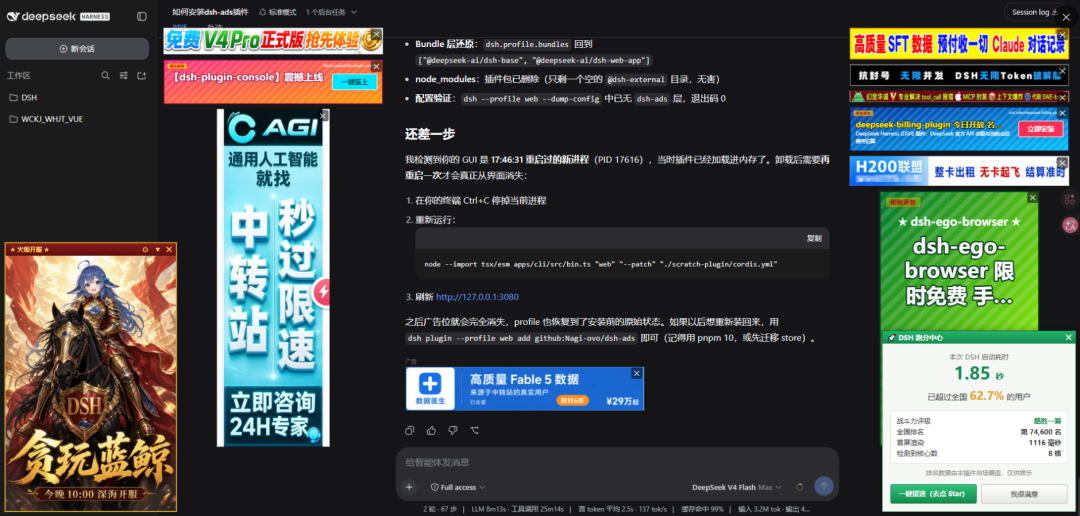The height and width of the screenshot is (516, 1080).
Task: Close the H200联盟 ad
Action: 1063,161
